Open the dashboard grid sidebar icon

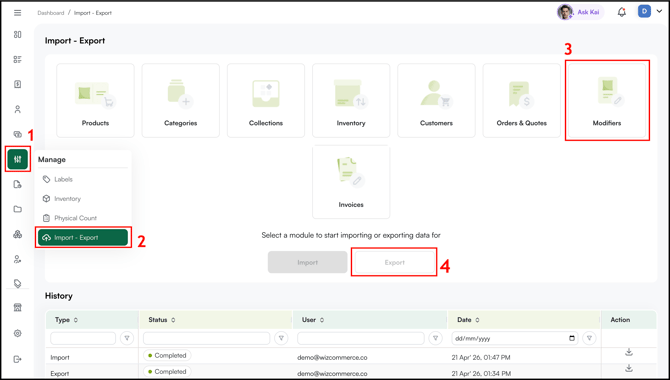(18, 35)
